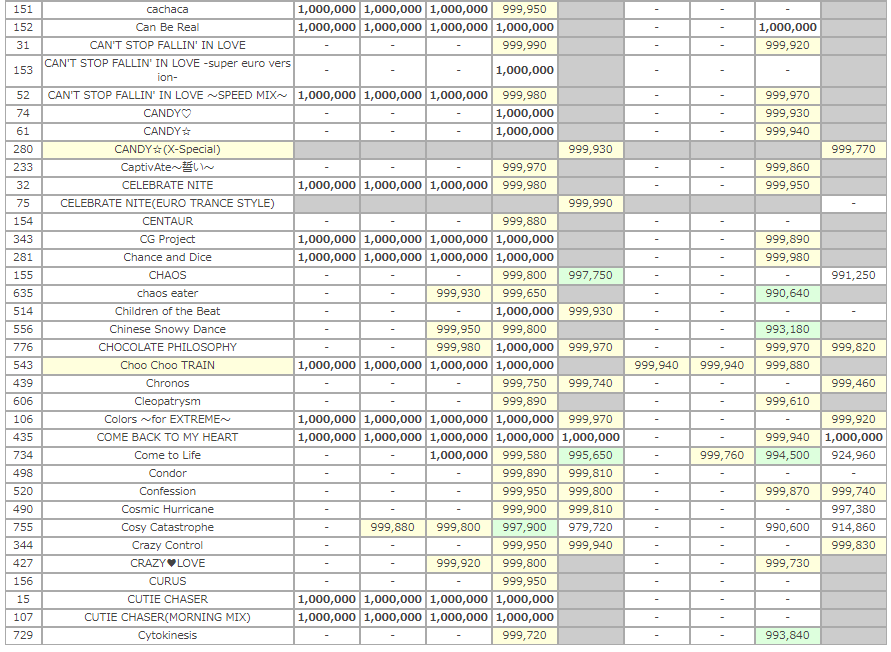This screenshot has height=652, width=891.
Task: Click the COME BACK TO MY HEART title
Action: click(x=168, y=437)
